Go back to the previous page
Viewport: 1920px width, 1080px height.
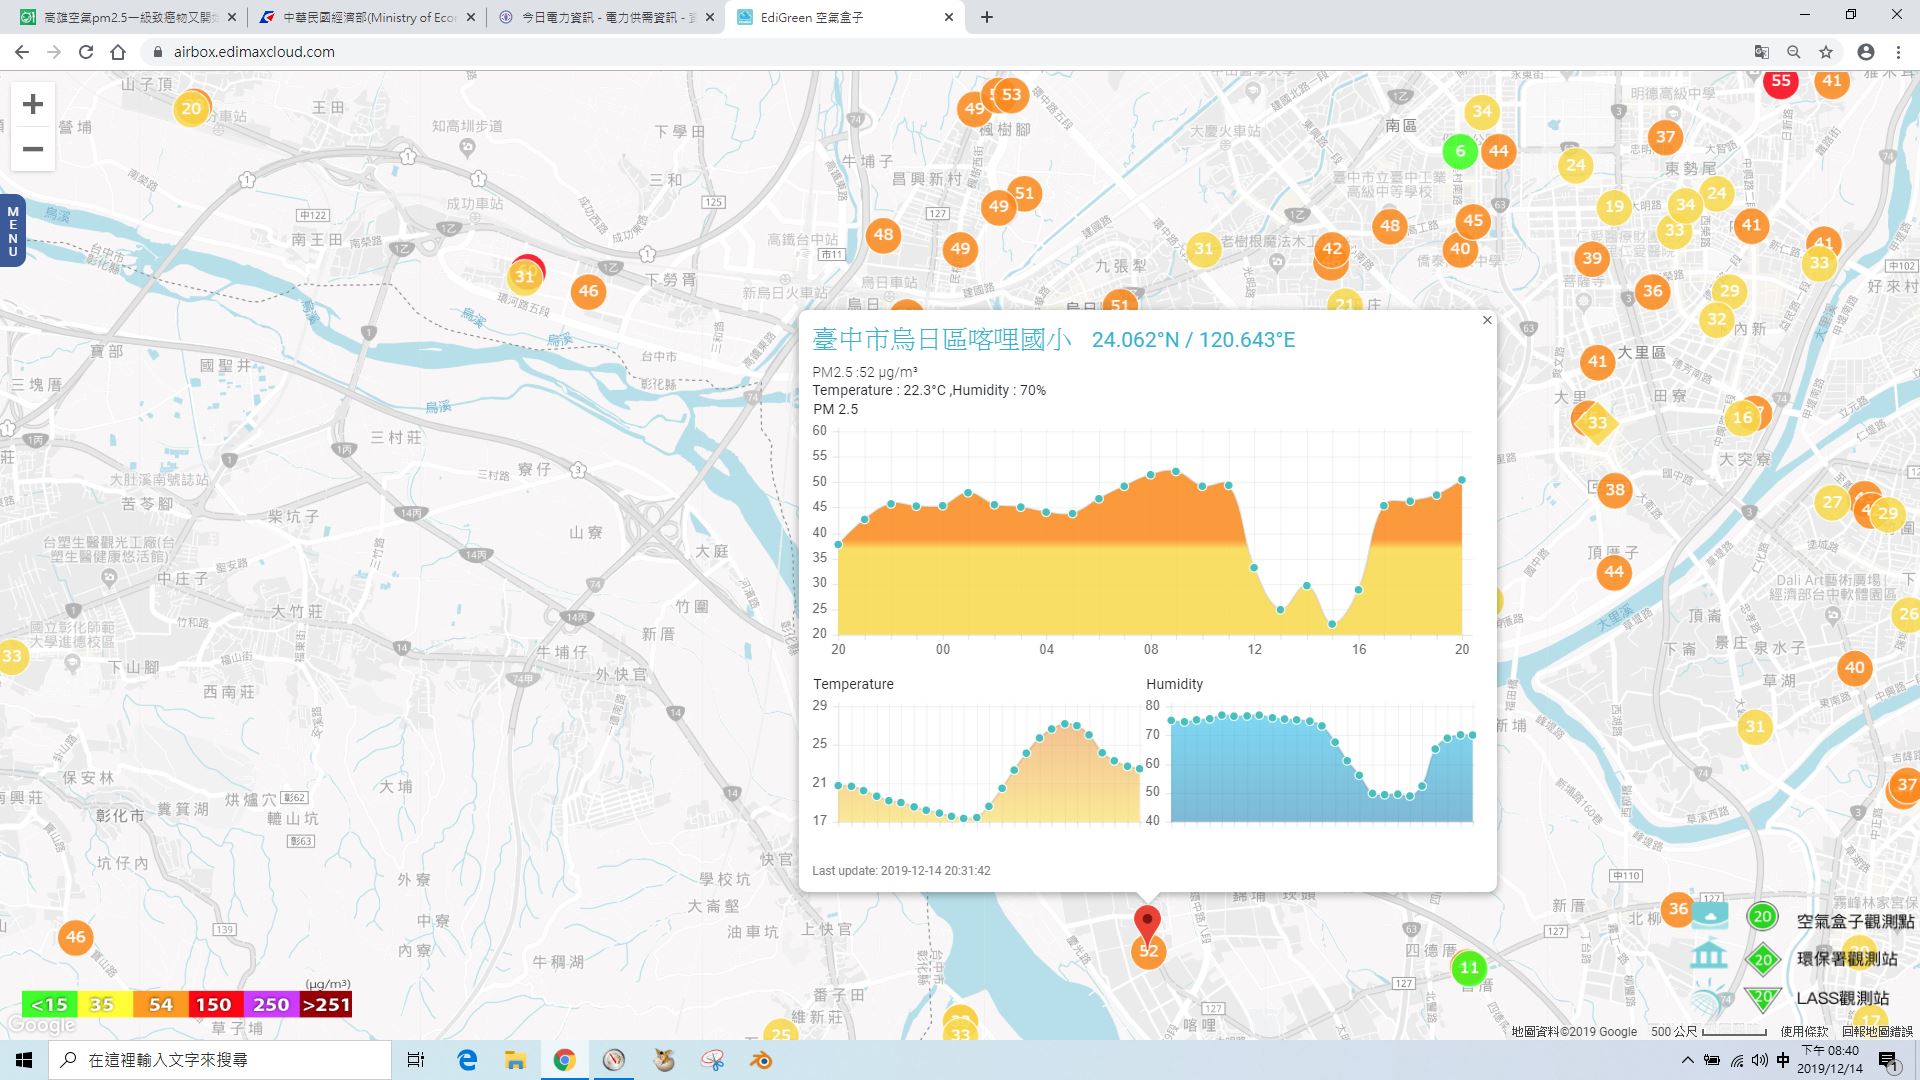pyautogui.click(x=22, y=52)
